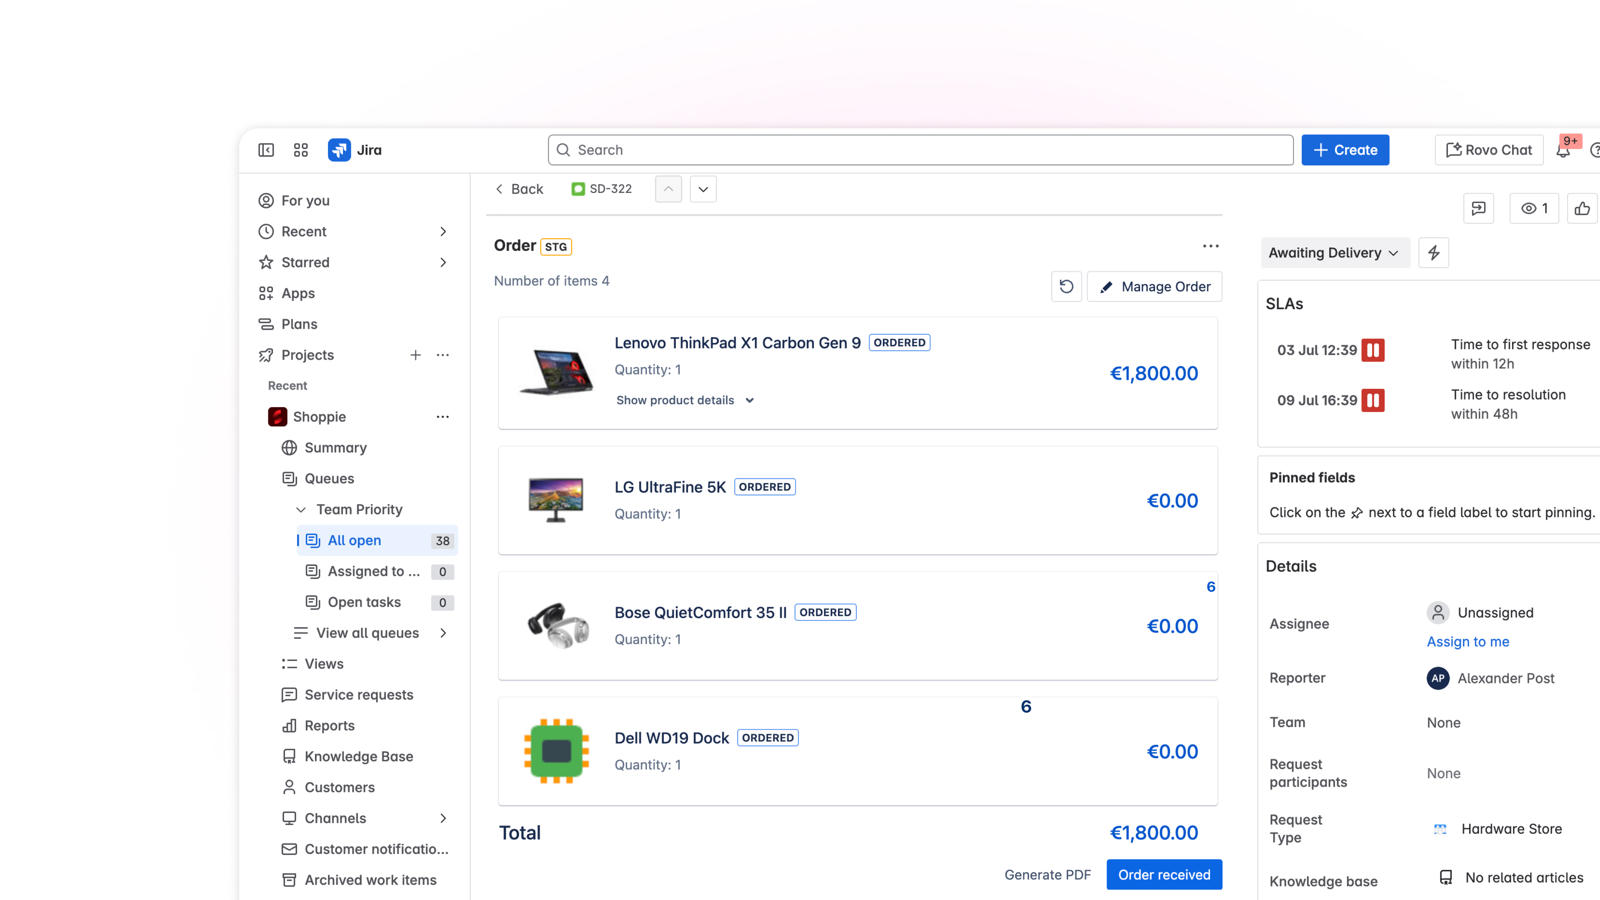
Task: Open the Awaiting Delivery status dropdown
Action: [1335, 253]
